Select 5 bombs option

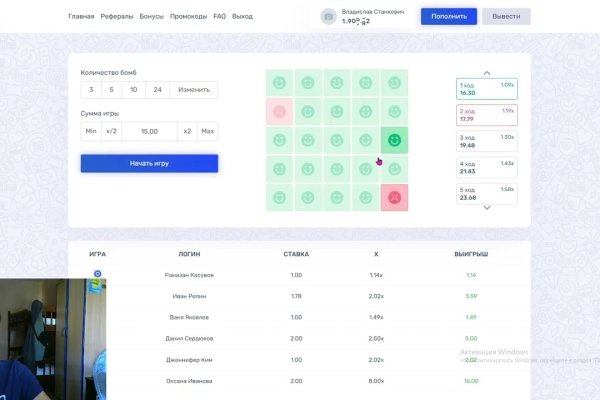point(112,90)
